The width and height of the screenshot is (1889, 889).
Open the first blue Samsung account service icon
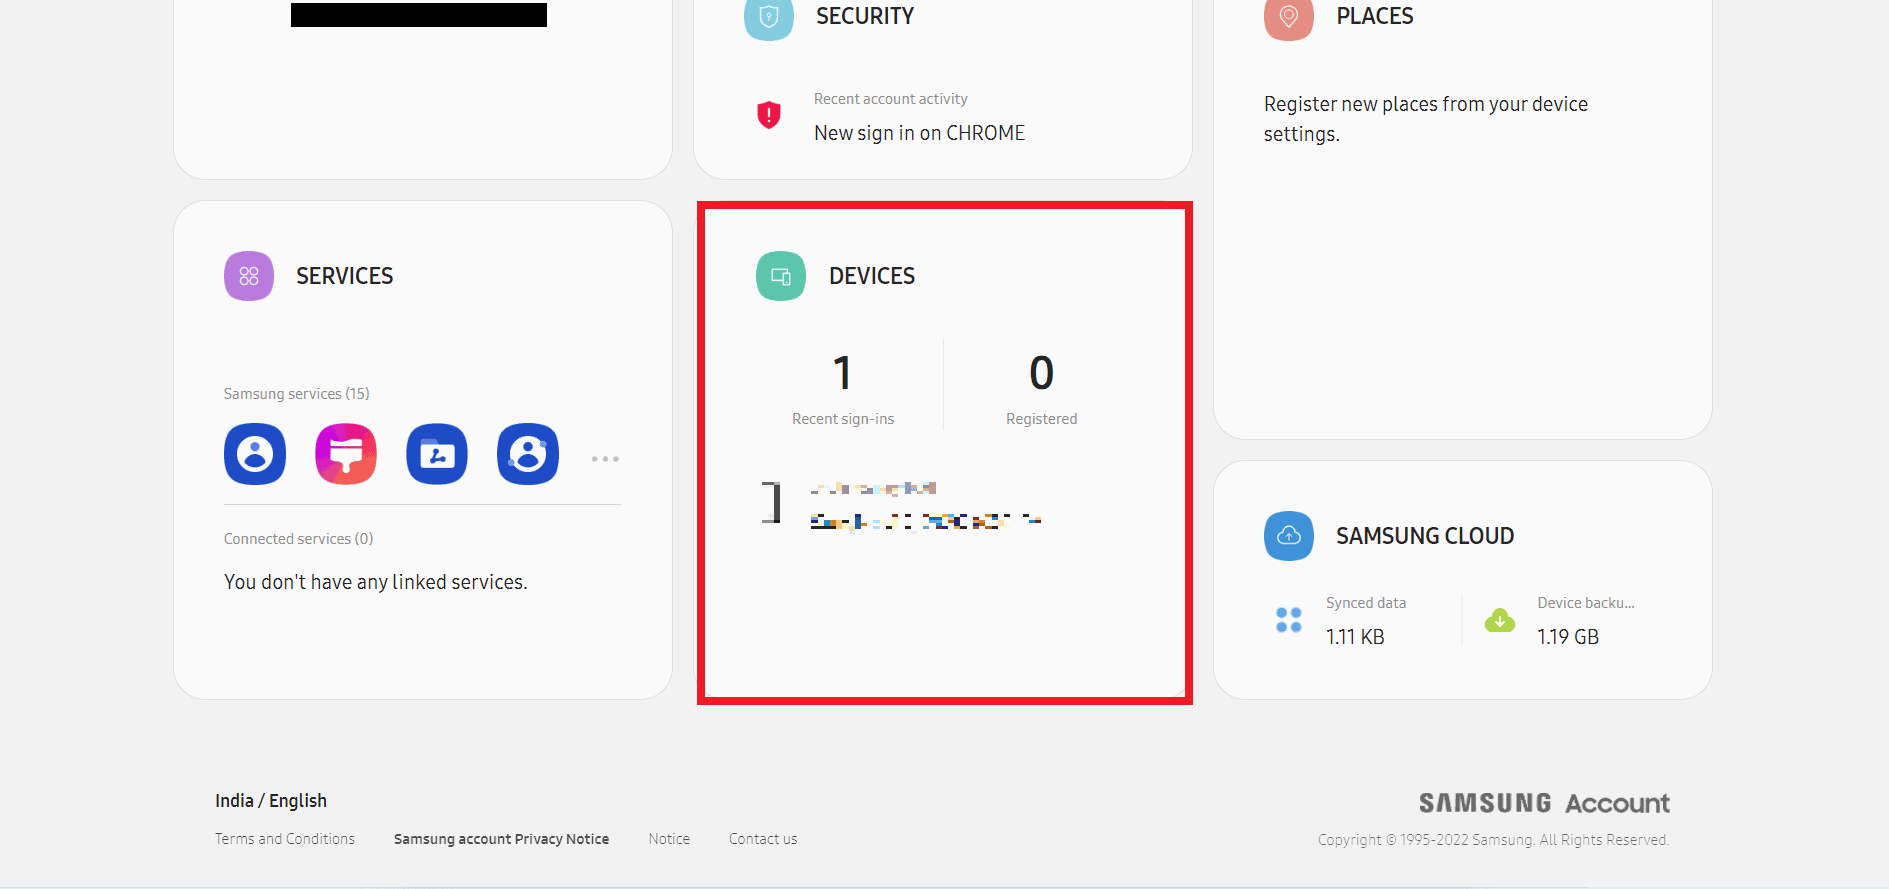tap(255, 454)
